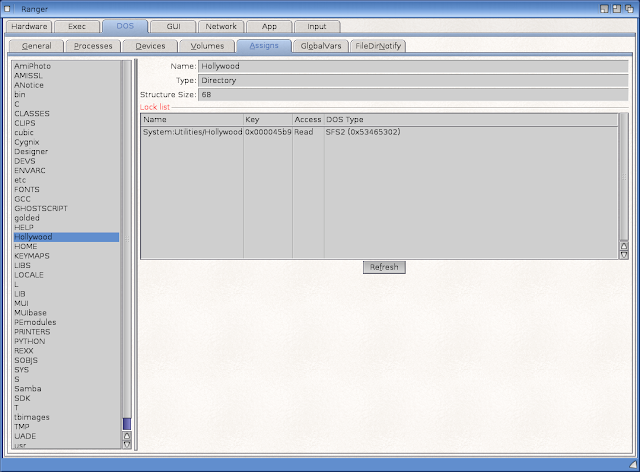Click the window resize gadget in corner
The height and width of the screenshot is (472, 640).
[x=633, y=464]
